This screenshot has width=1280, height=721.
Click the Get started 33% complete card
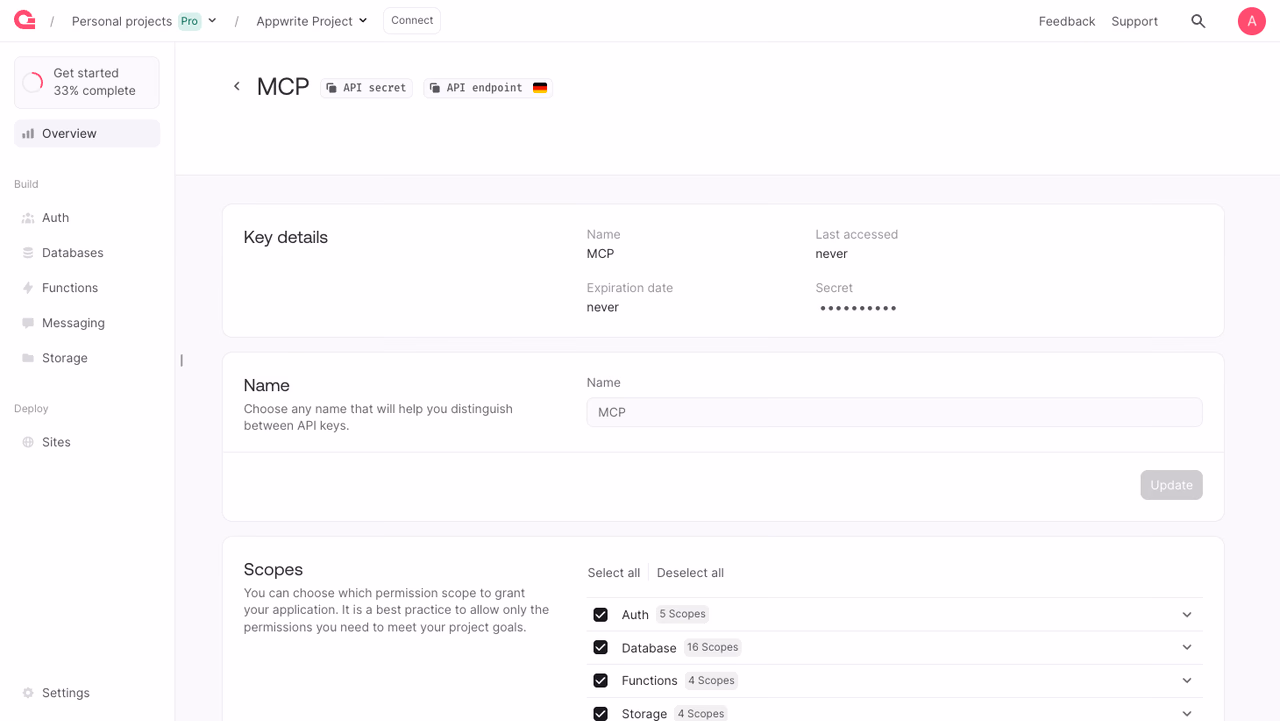click(x=87, y=82)
